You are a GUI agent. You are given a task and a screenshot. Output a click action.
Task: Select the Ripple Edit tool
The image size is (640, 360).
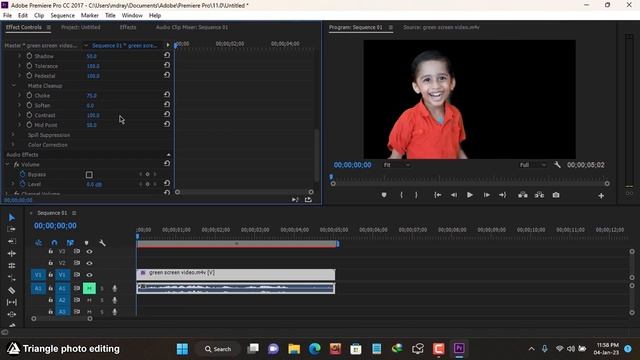point(11,241)
